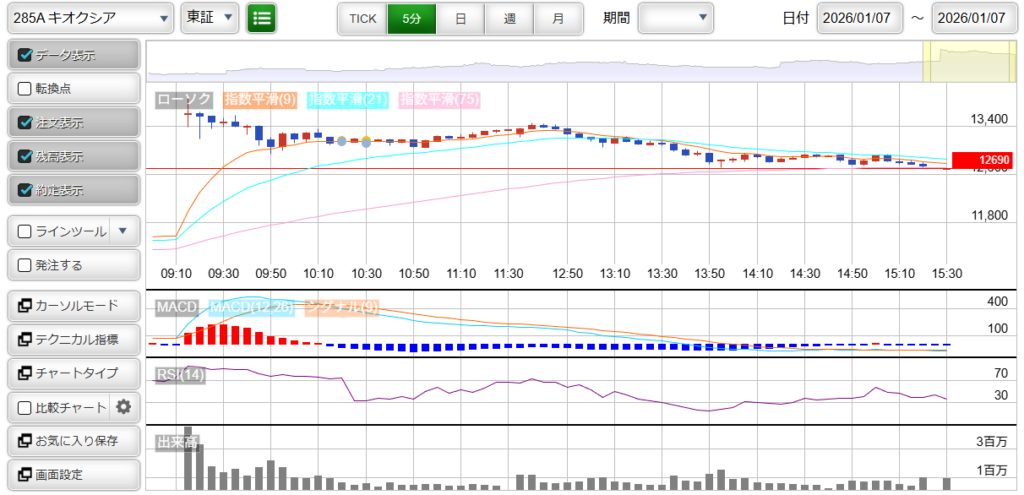Image resolution: width=1024 pixels, height=495 pixels.
Task: Enable the 転換点 checkbox
Action: click(25, 88)
